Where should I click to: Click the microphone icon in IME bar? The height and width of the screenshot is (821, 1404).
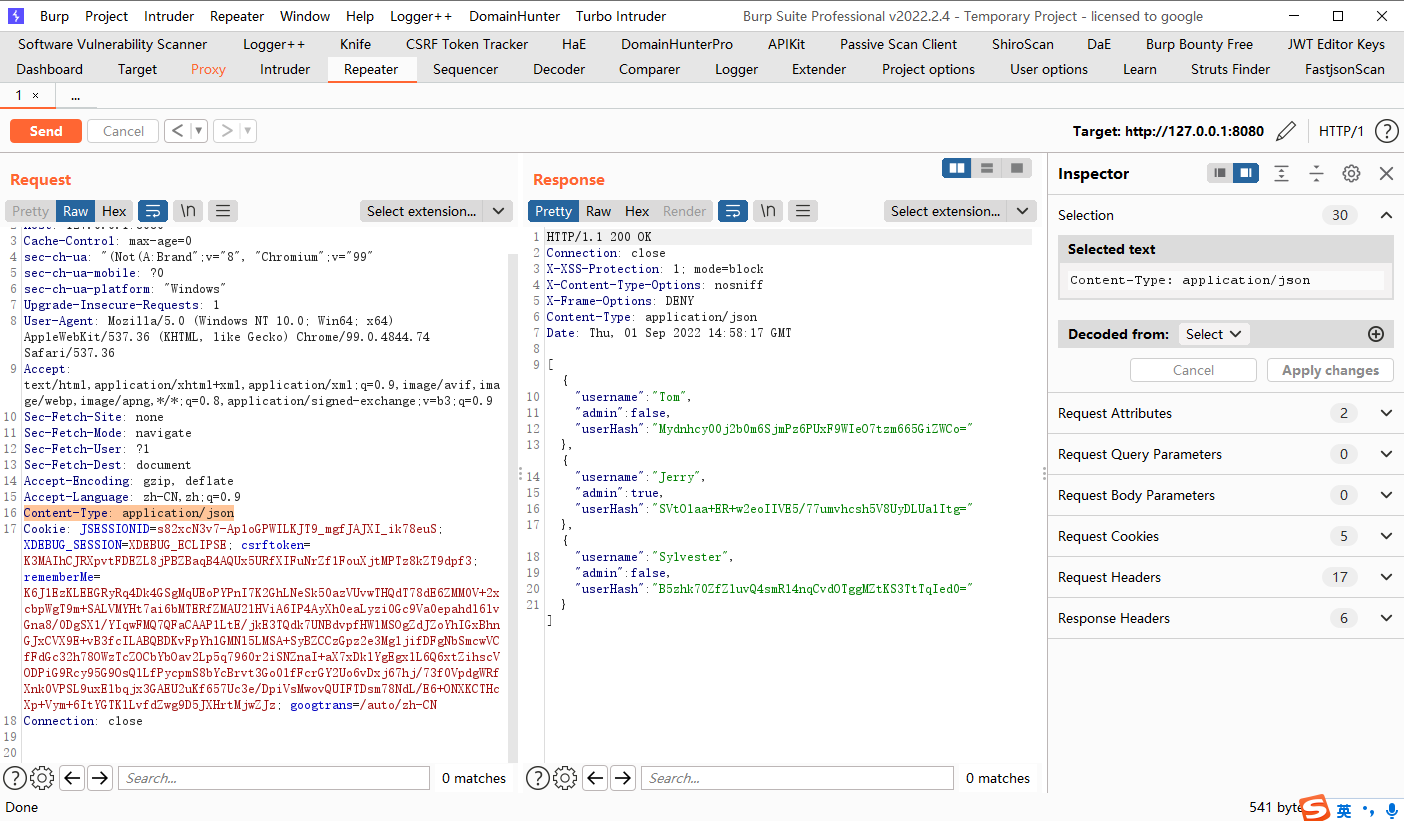[1392, 810]
